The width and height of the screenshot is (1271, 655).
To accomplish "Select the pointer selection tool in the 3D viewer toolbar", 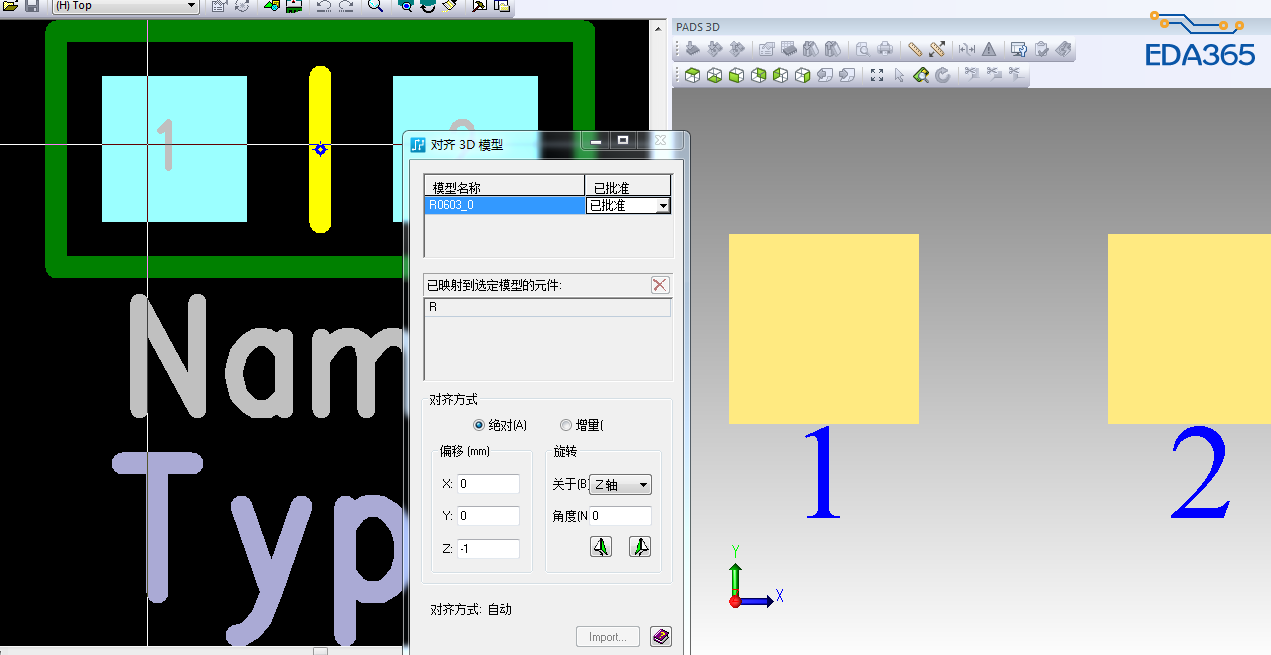I will click(x=899, y=74).
